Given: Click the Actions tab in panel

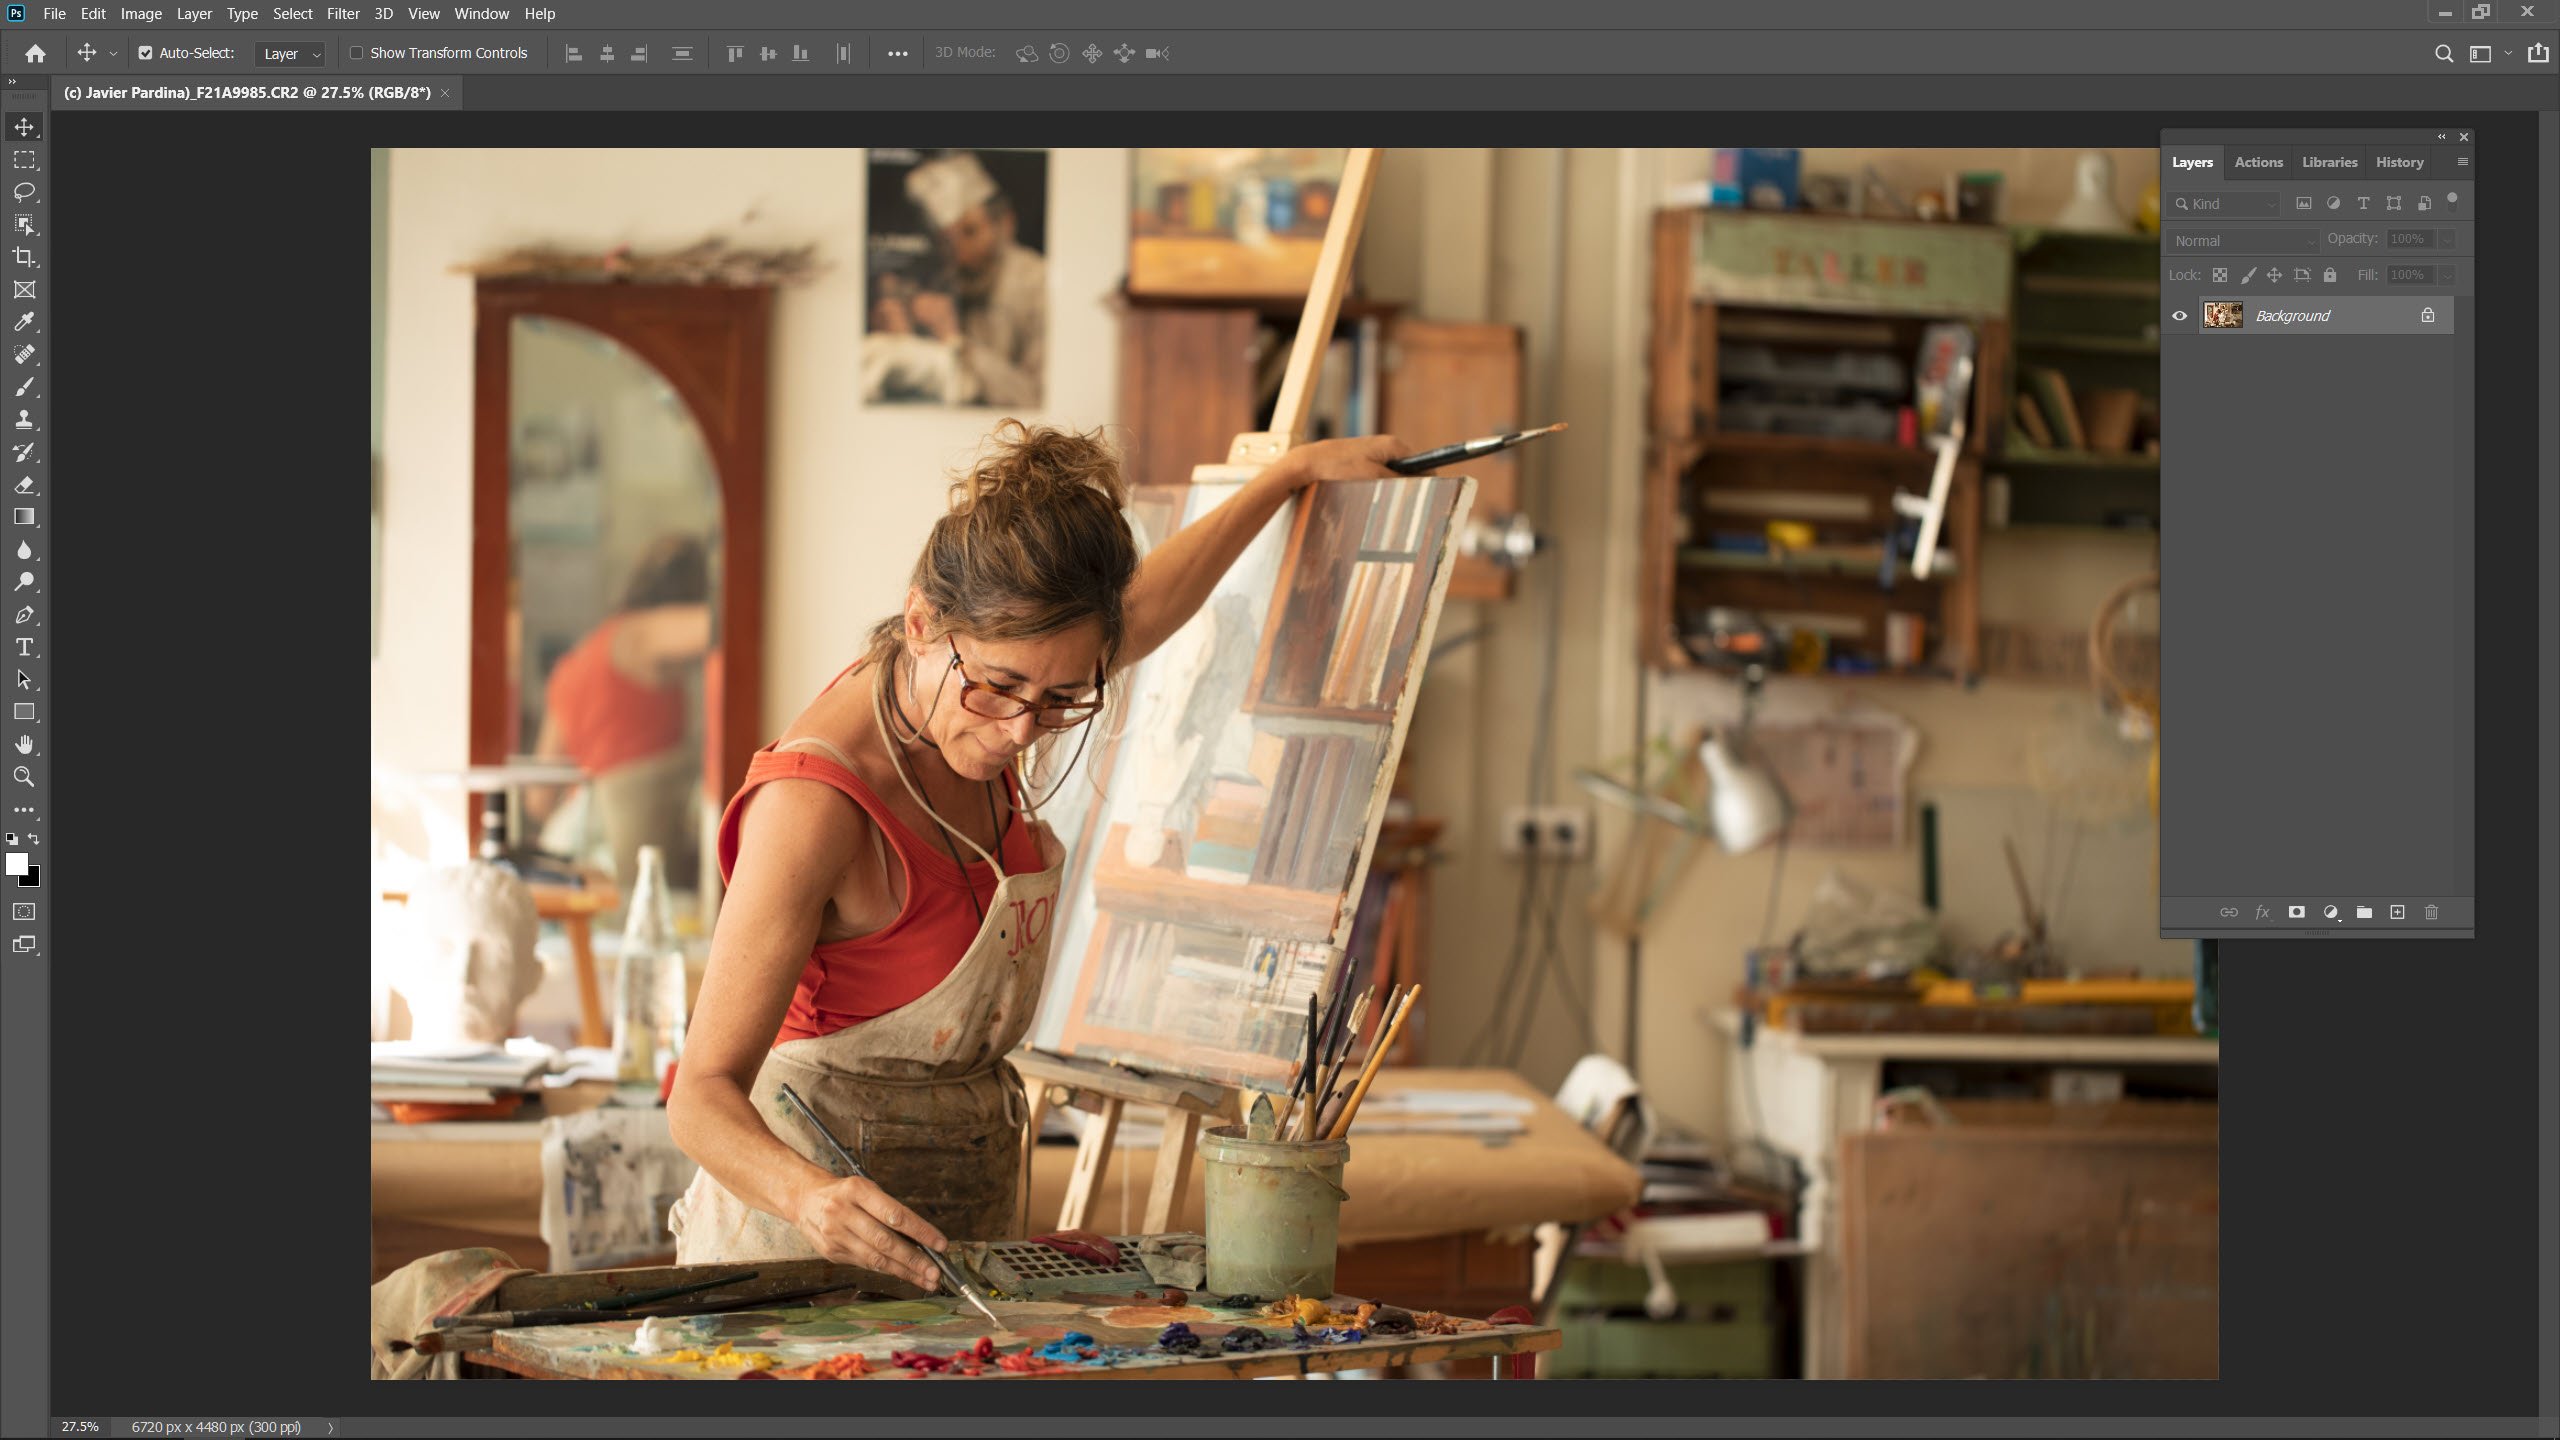Looking at the screenshot, I should click(x=2258, y=162).
